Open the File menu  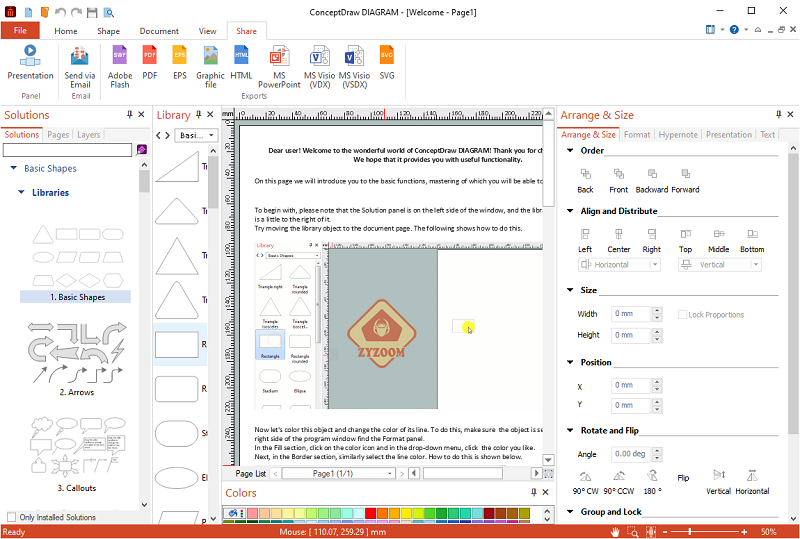click(x=20, y=31)
